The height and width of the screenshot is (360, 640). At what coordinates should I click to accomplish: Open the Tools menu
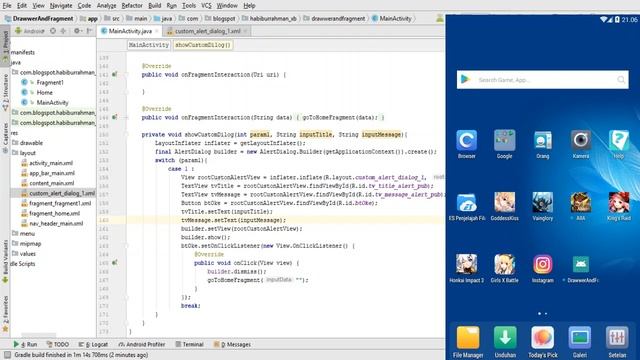pos(189,6)
